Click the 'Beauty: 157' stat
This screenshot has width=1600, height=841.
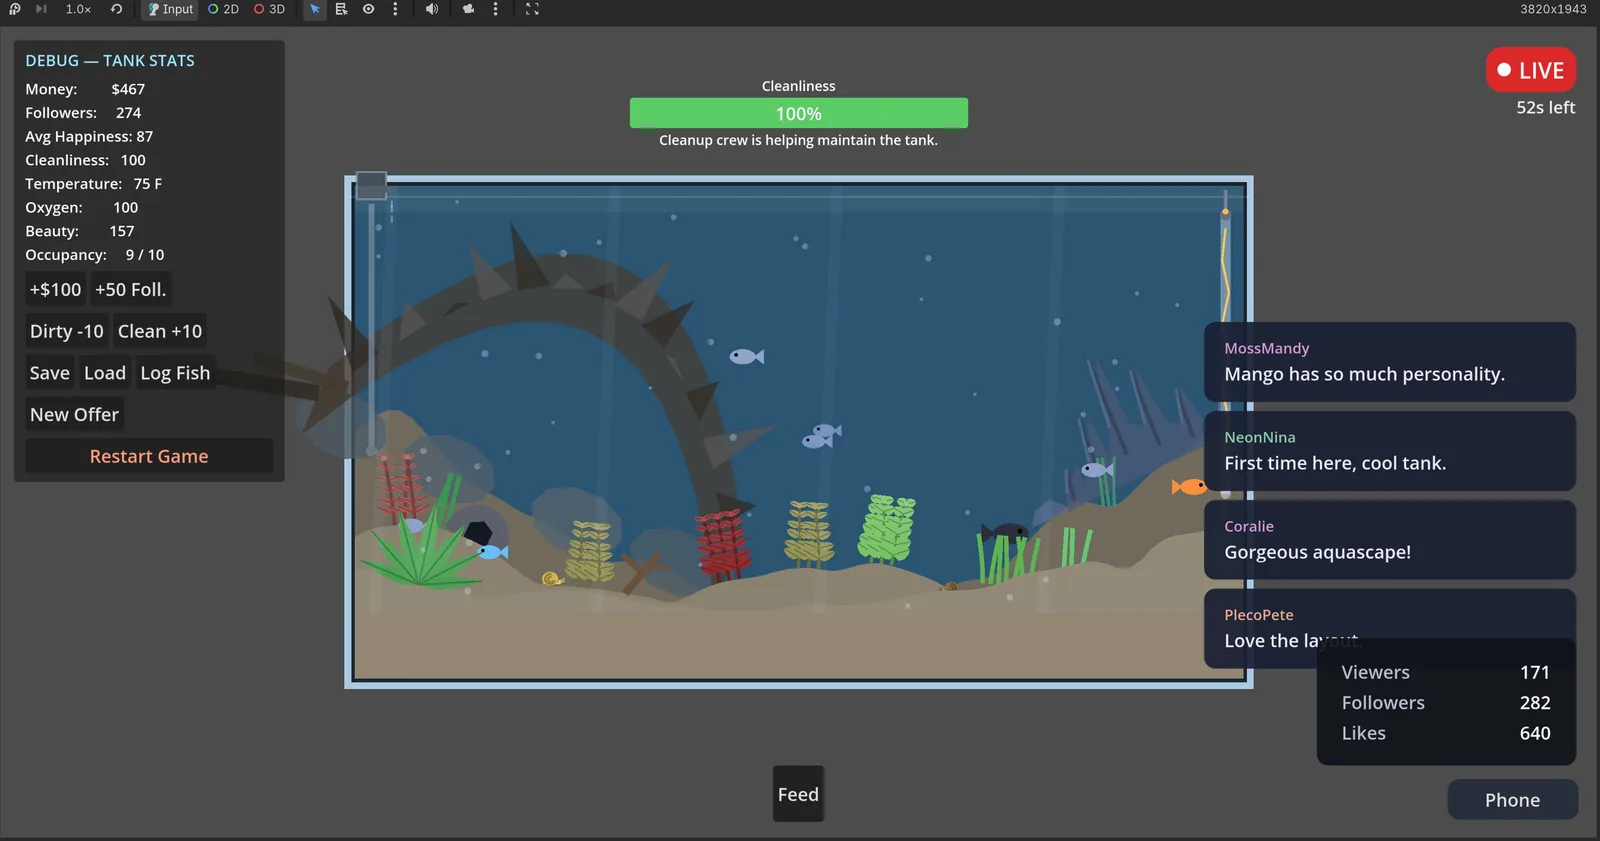[80, 231]
